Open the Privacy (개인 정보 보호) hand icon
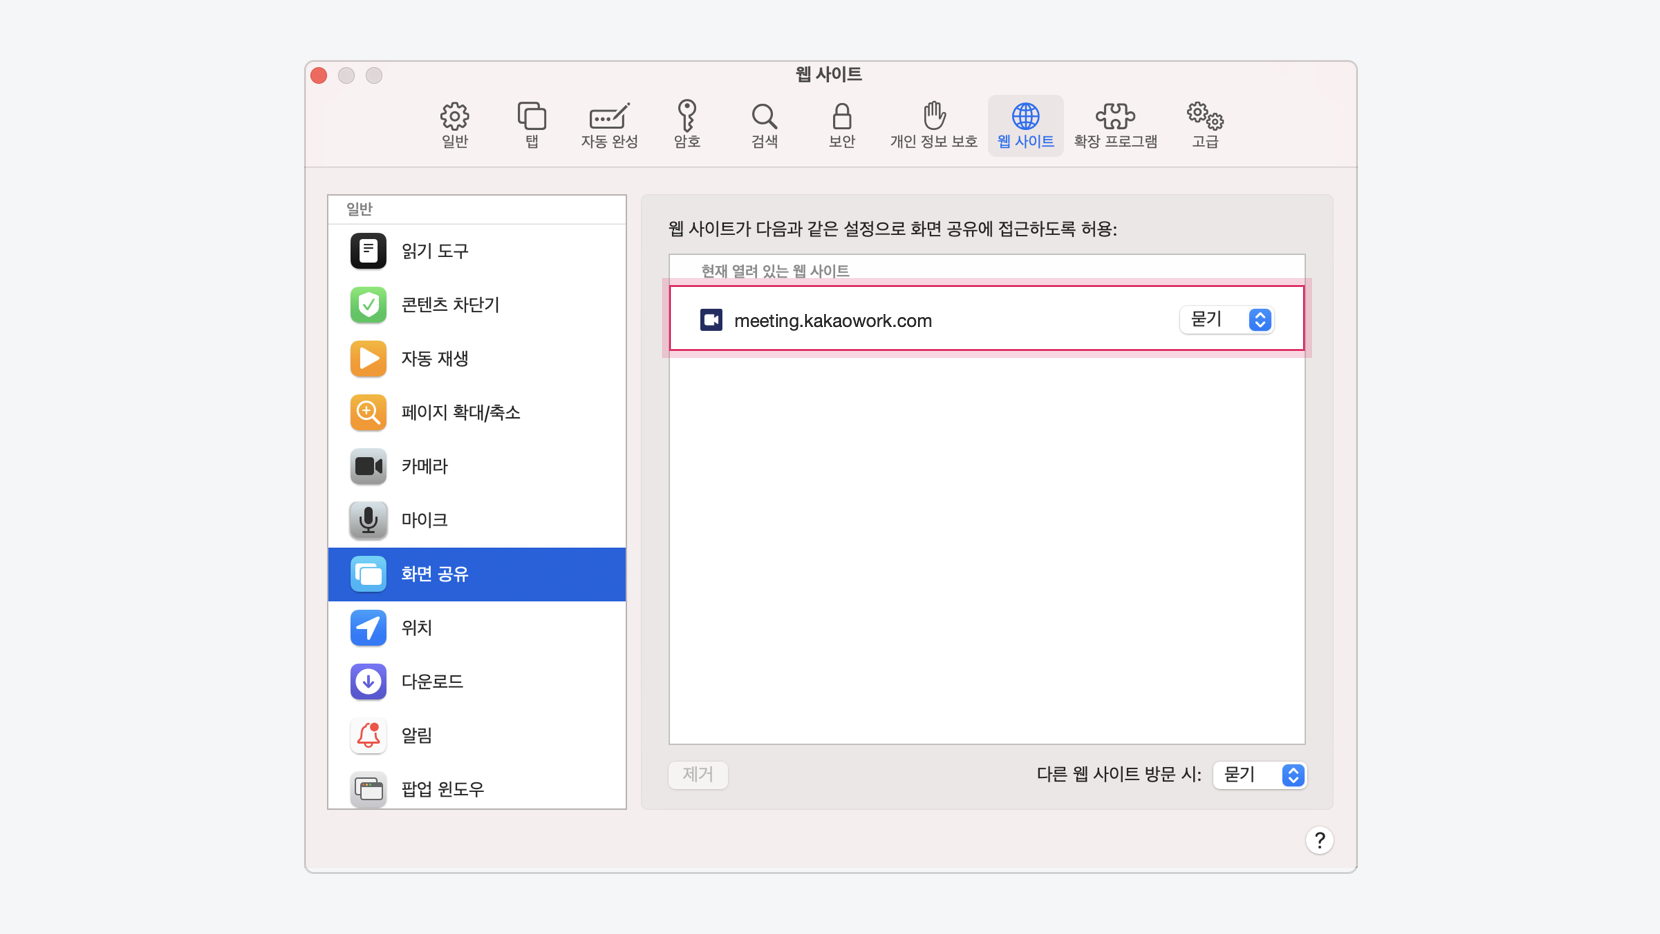Image resolution: width=1660 pixels, height=934 pixels. click(933, 125)
